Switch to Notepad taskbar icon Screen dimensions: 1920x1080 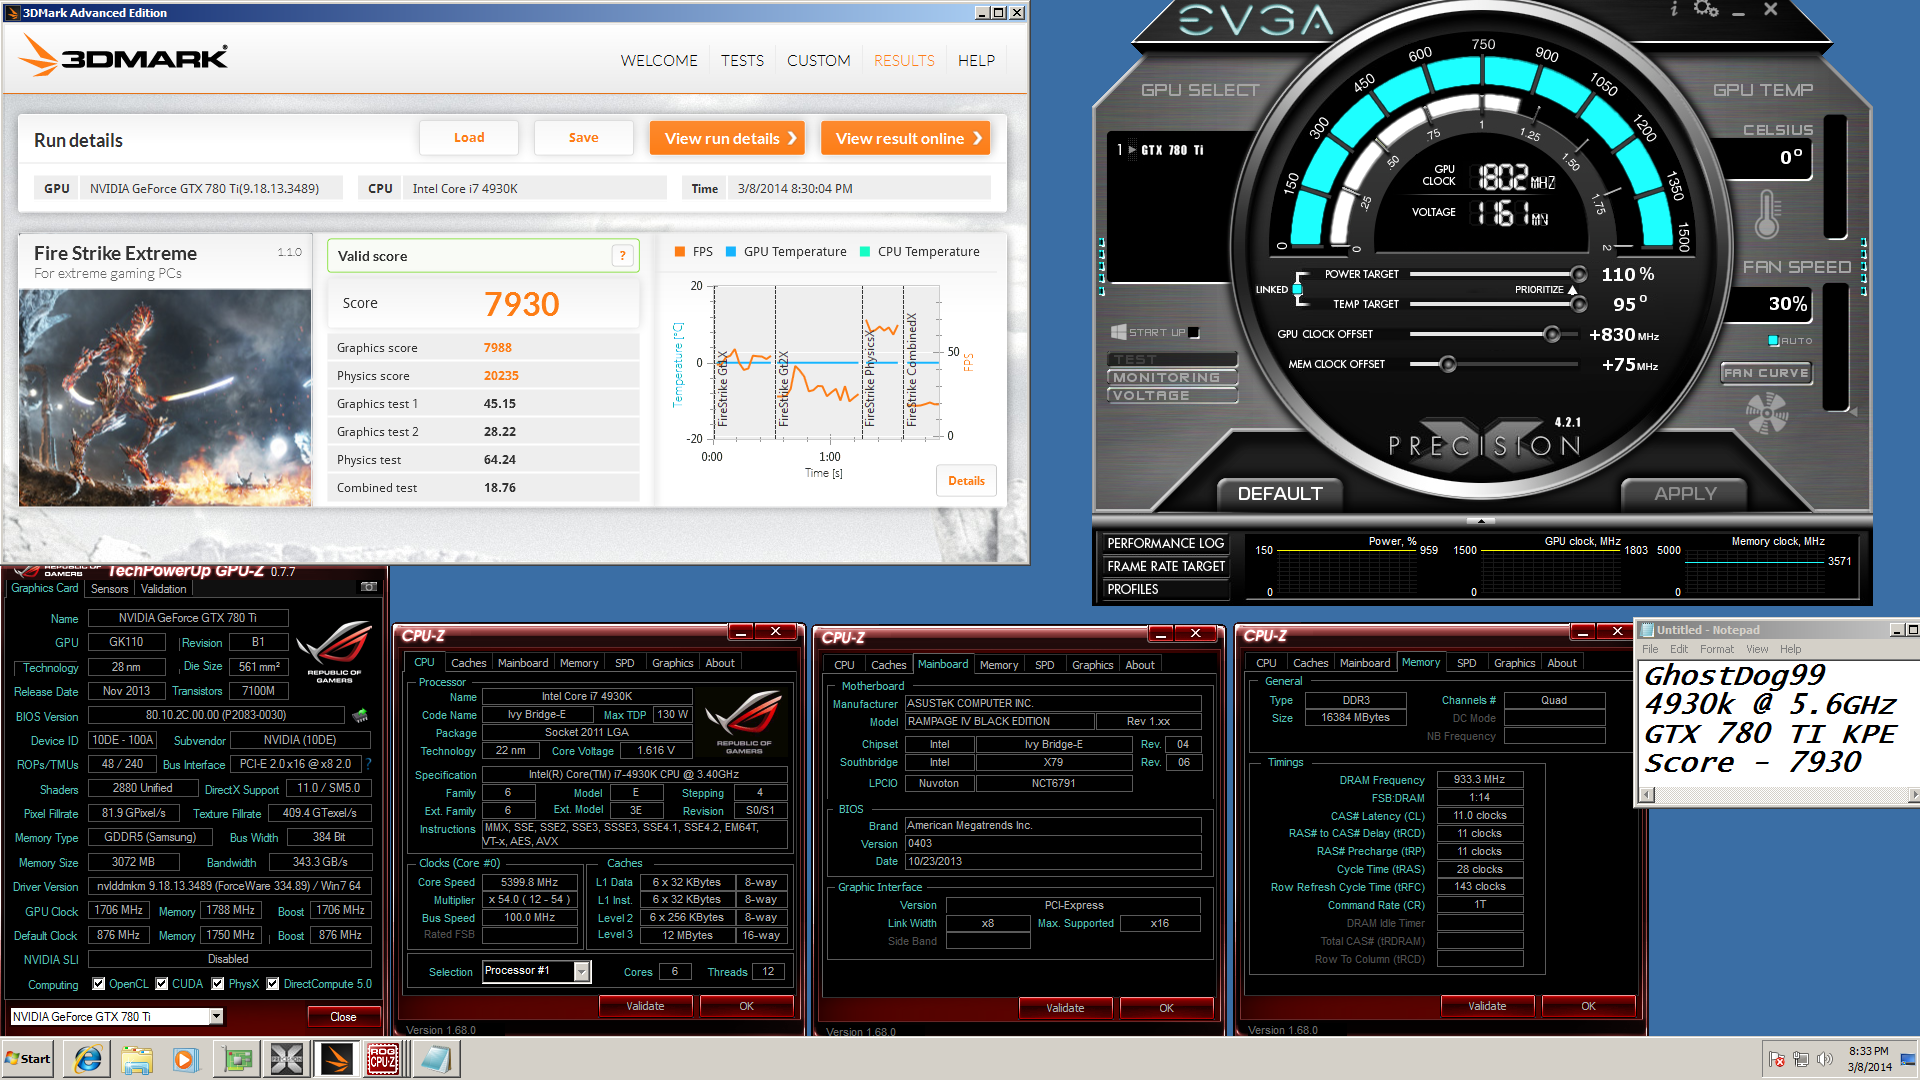435,1059
